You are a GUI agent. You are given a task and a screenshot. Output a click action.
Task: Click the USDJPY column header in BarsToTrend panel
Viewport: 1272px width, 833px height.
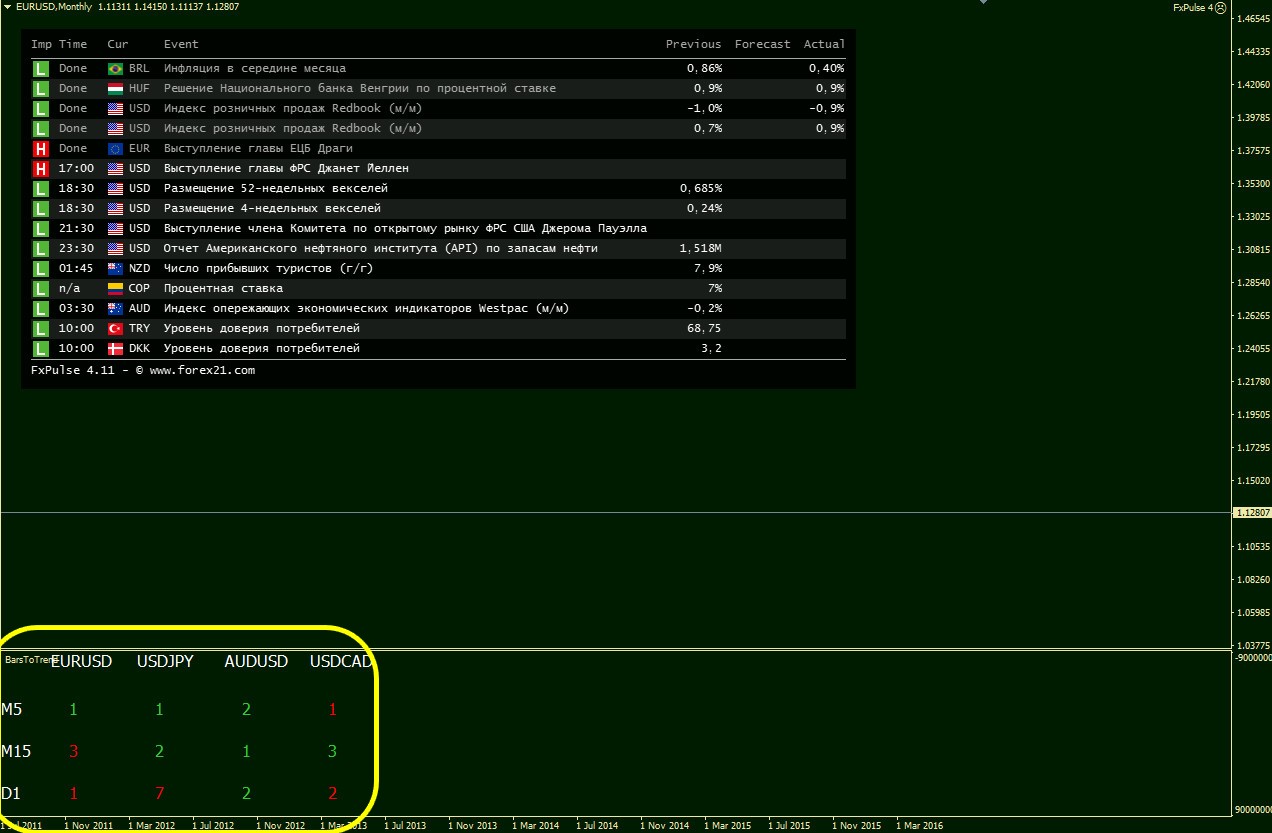click(165, 661)
